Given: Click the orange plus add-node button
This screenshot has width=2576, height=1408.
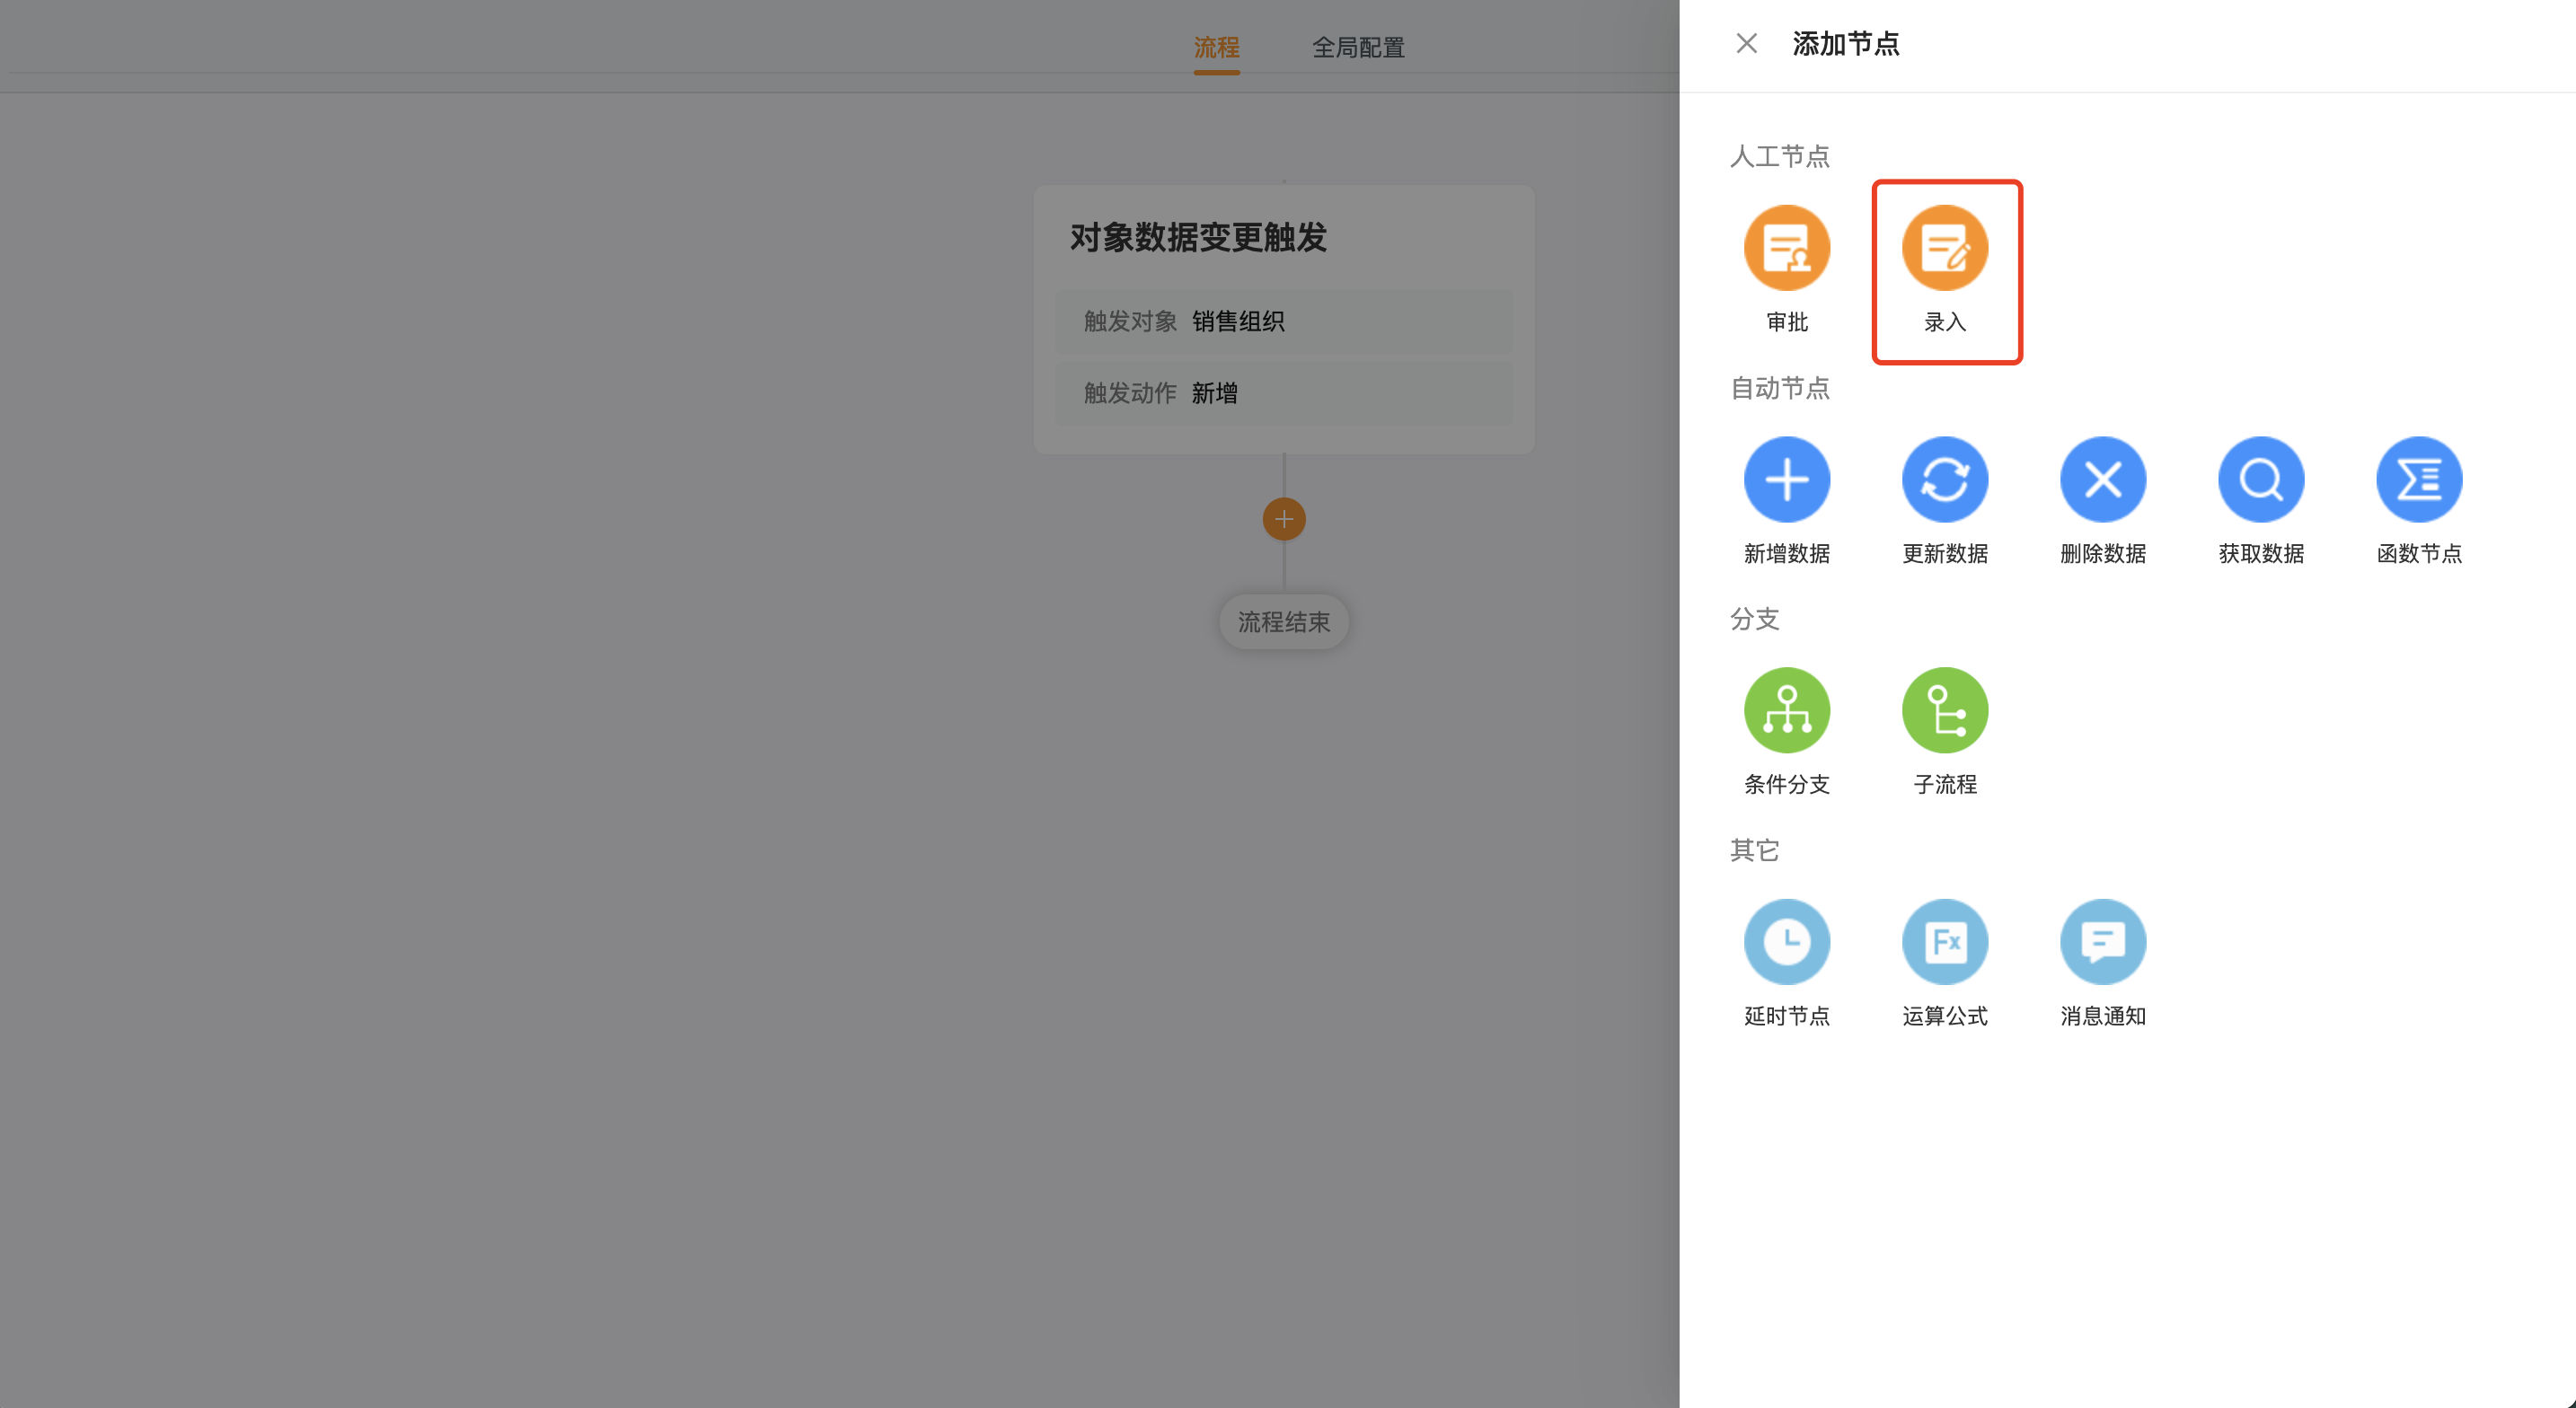Looking at the screenshot, I should [1283, 519].
